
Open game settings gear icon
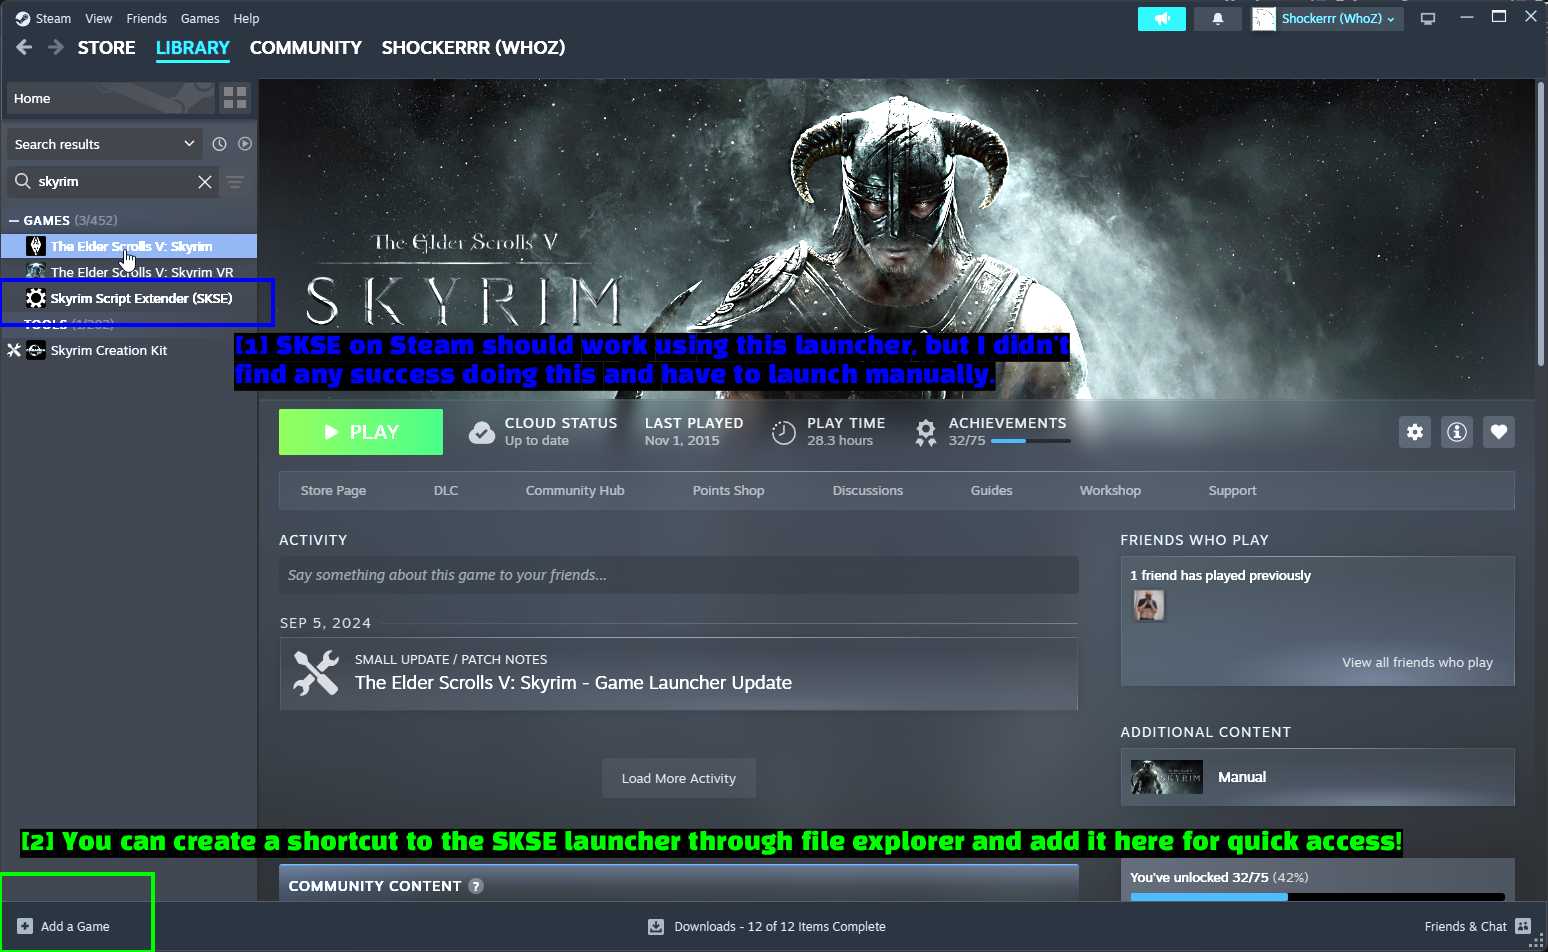[1415, 432]
